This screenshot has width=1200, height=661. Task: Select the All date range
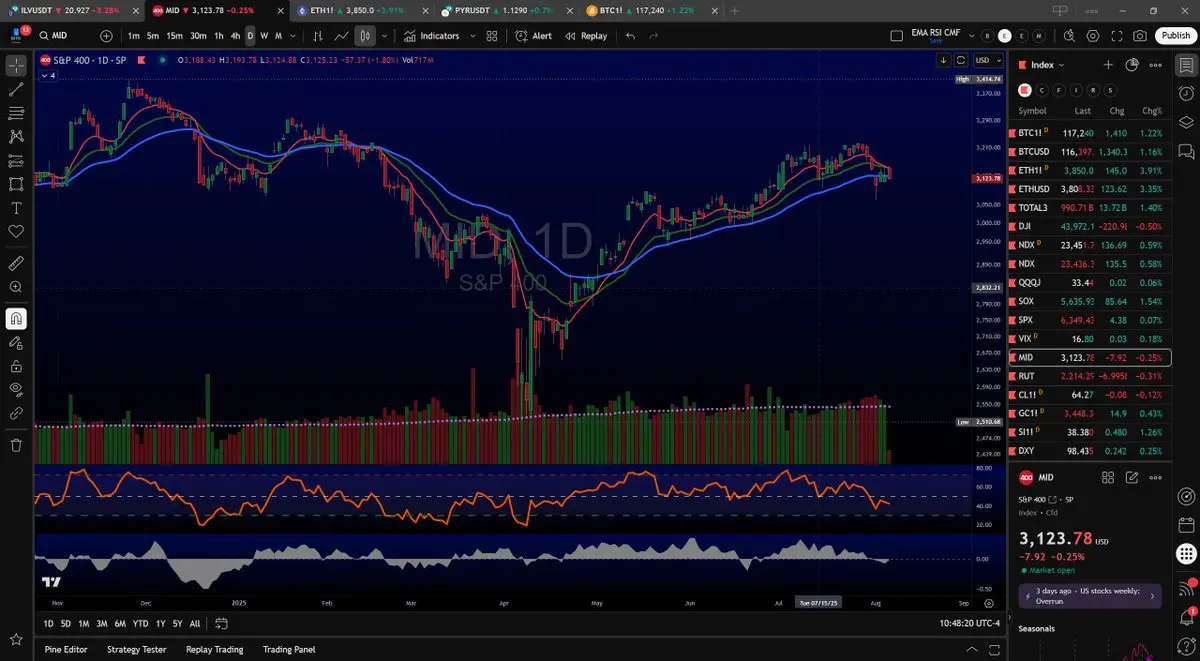click(x=195, y=623)
